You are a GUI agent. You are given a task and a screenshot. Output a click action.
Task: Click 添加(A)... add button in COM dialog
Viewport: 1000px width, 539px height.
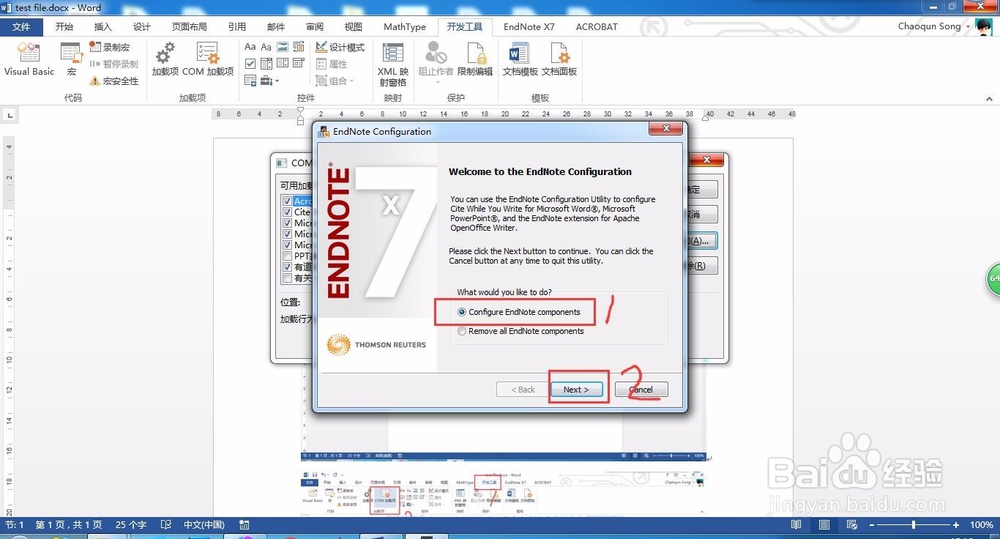(700, 240)
